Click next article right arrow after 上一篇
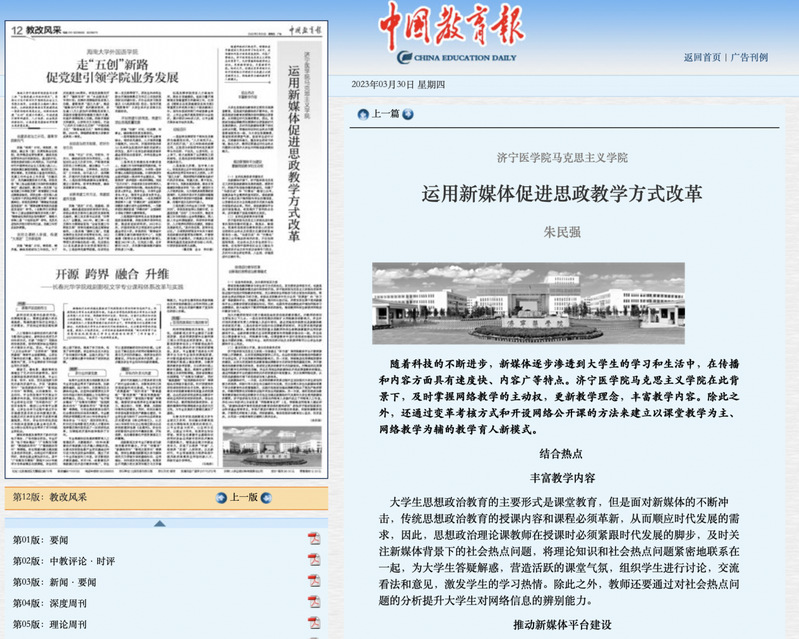The height and width of the screenshot is (639, 799). click(x=409, y=113)
